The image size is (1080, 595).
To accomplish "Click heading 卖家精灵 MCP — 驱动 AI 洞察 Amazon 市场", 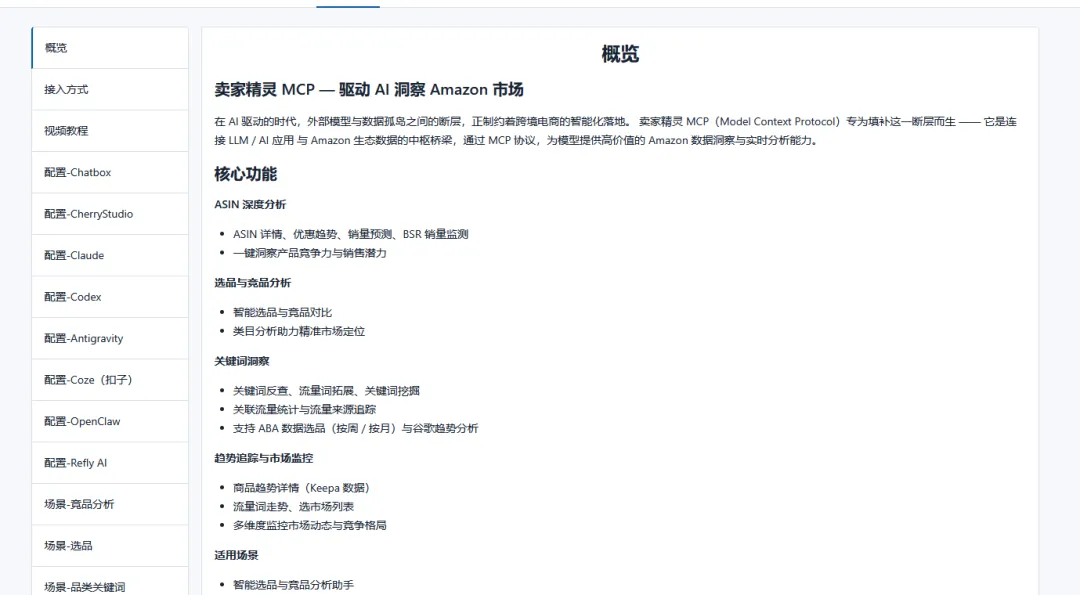I will click(x=368, y=90).
